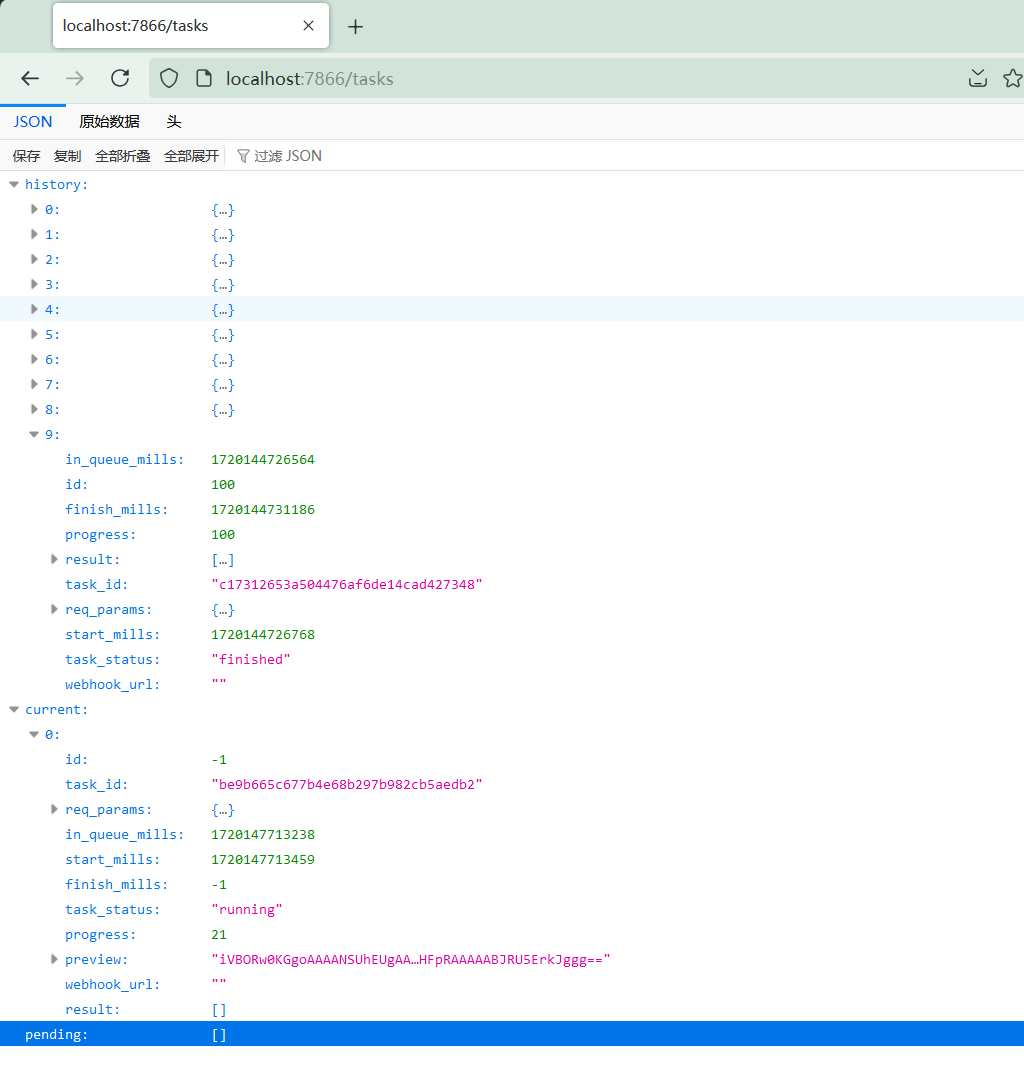The height and width of the screenshot is (1080, 1024).
Task: Close the localhost:7866/tasks tab
Action: 308,26
